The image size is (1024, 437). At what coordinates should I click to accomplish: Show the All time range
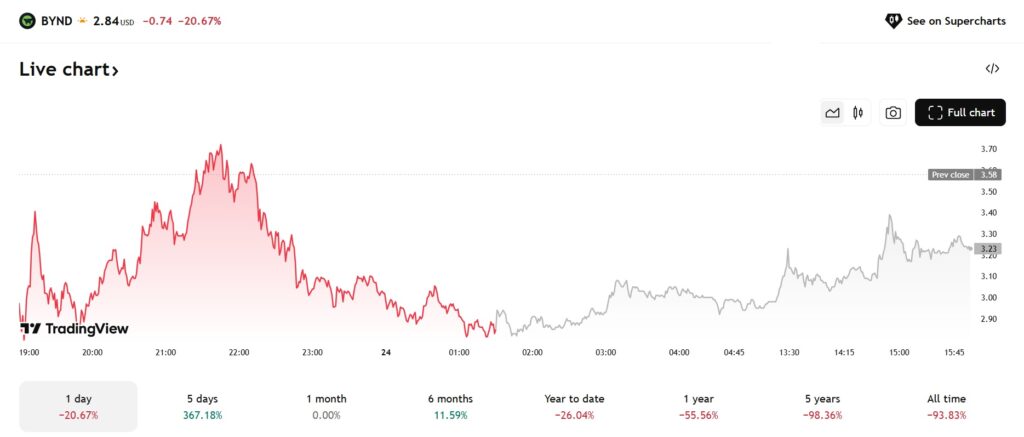pos(946,406)
